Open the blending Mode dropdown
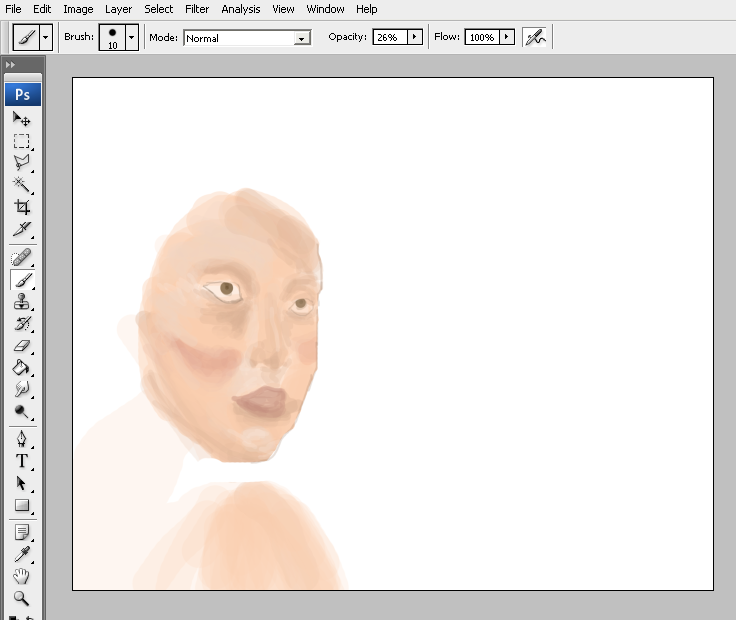Image resolution: width=736 pixels, height=620 pixels. point(302,38)
